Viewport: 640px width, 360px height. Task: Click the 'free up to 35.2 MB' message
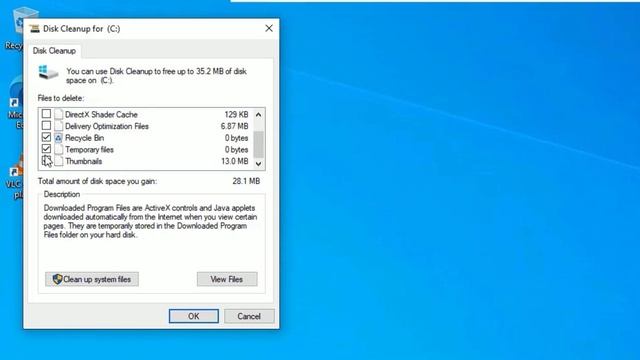(156, 76)
